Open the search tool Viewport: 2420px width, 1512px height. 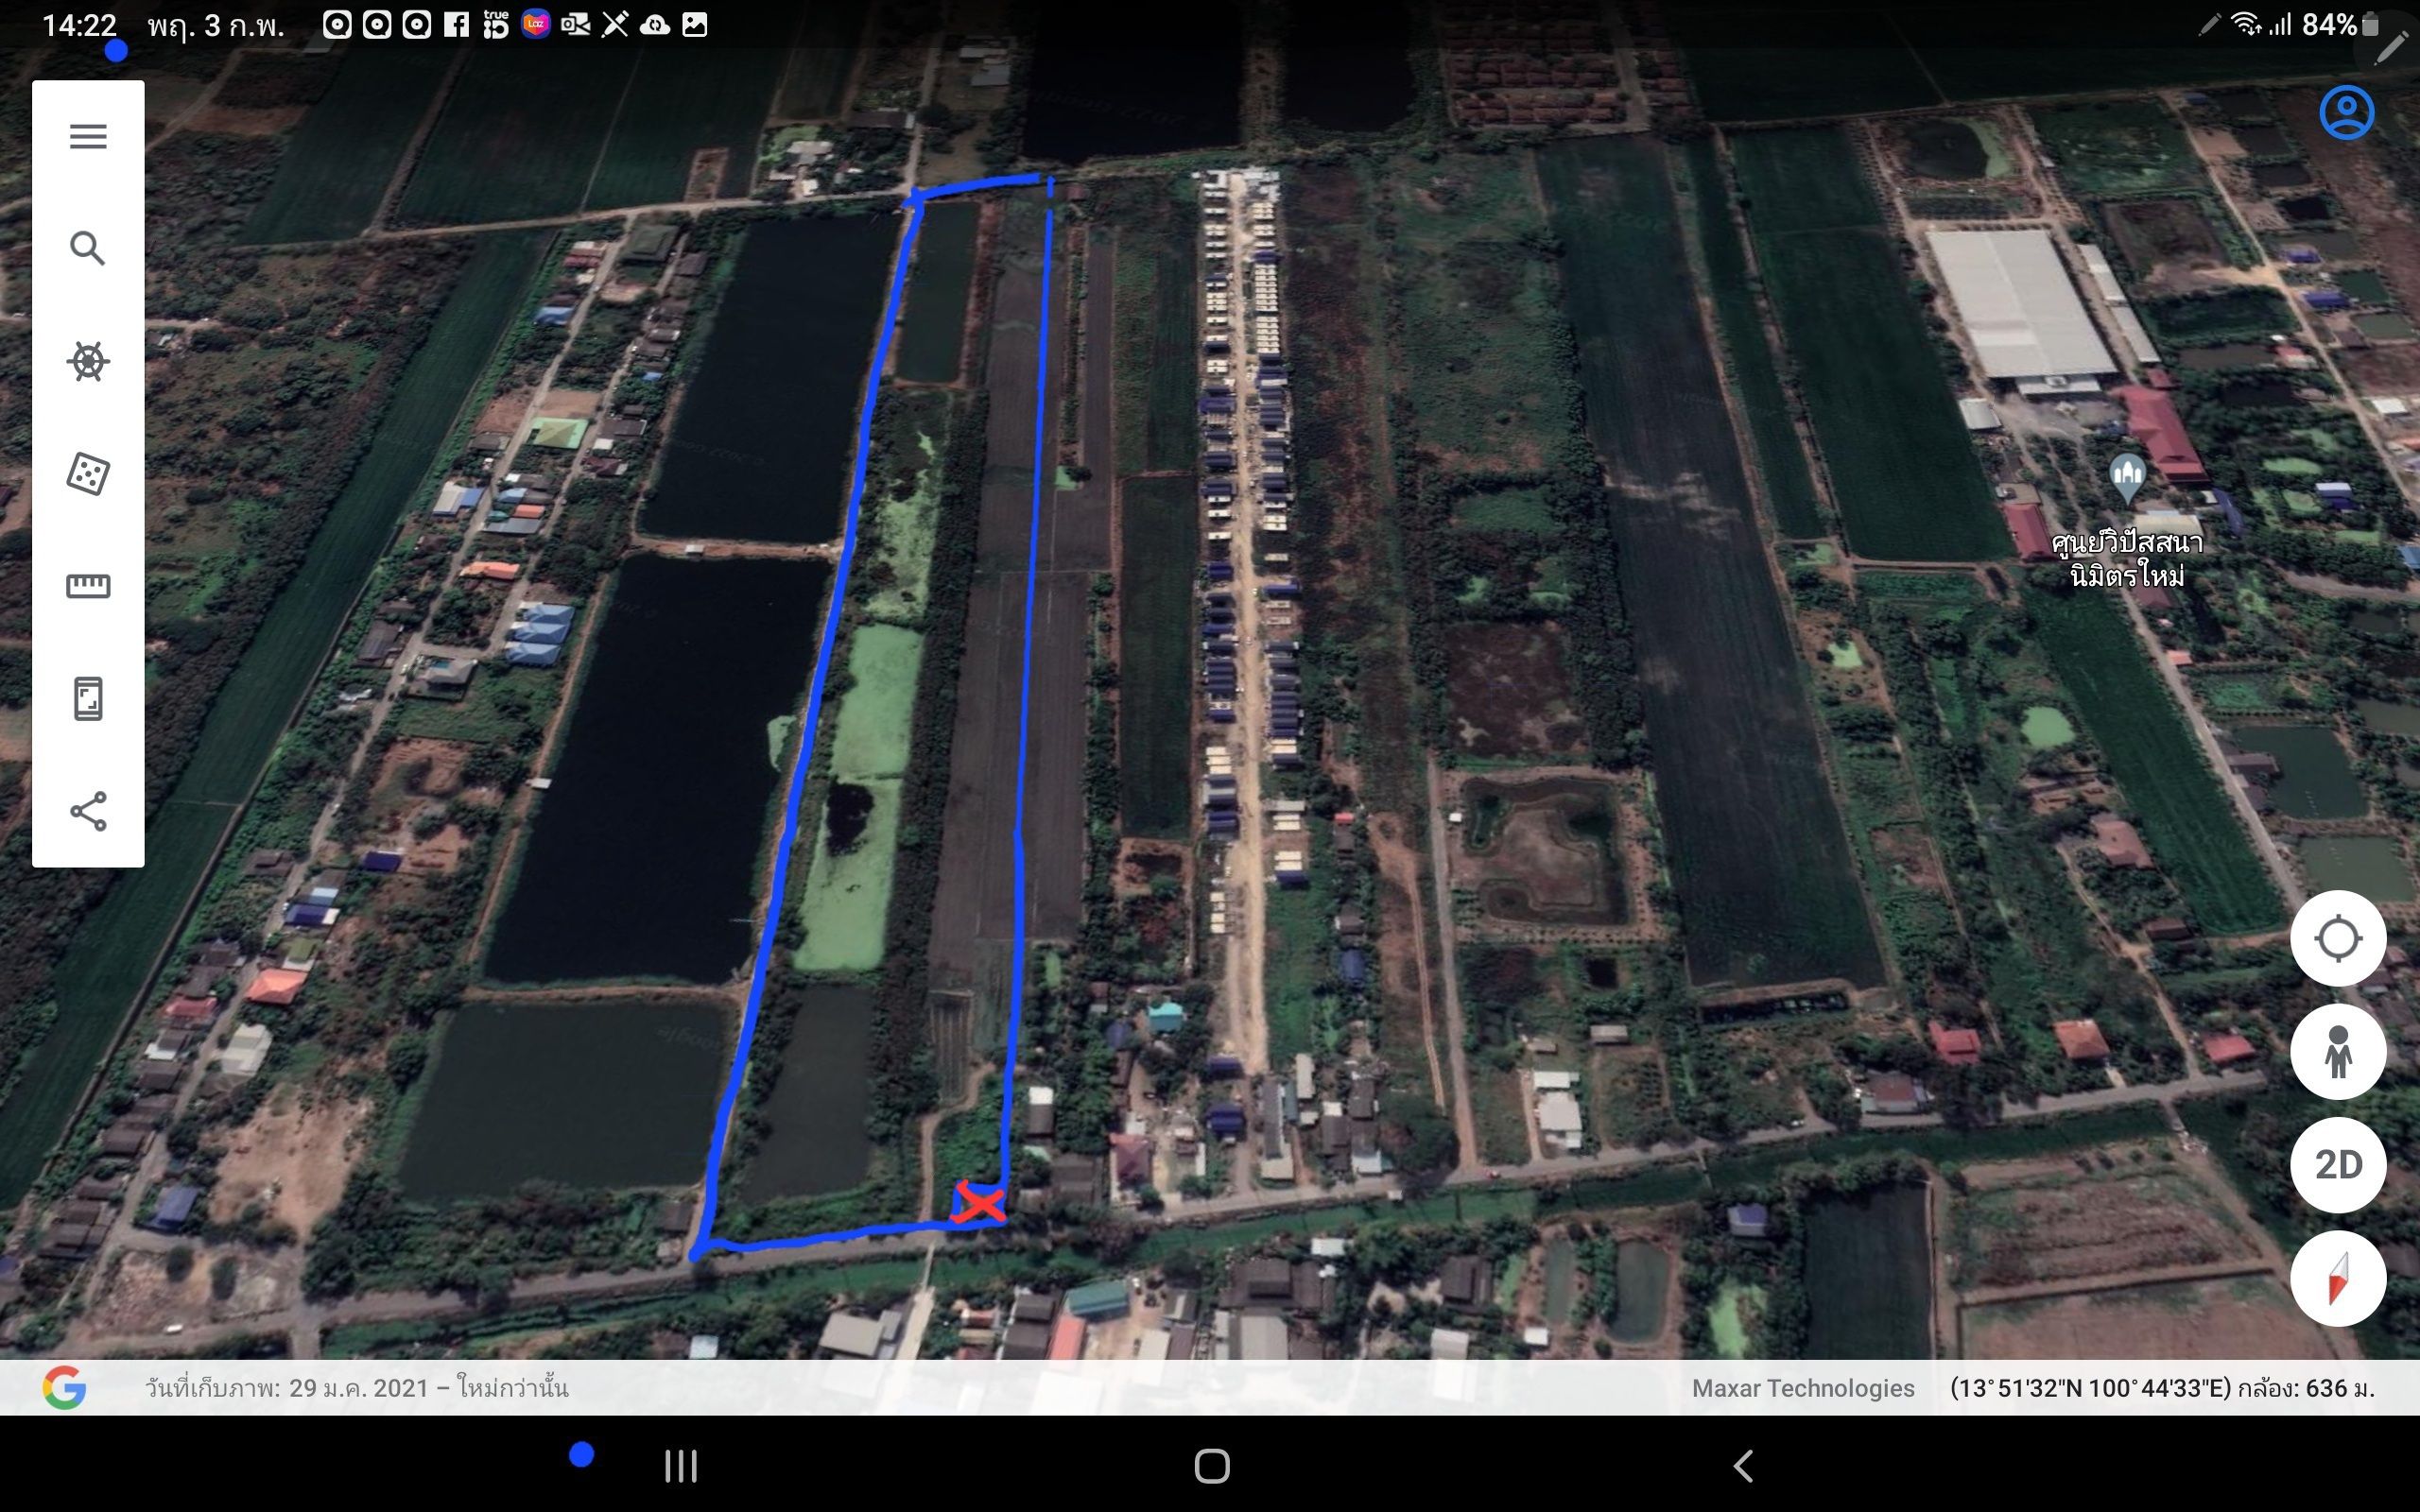pos(88,248)
